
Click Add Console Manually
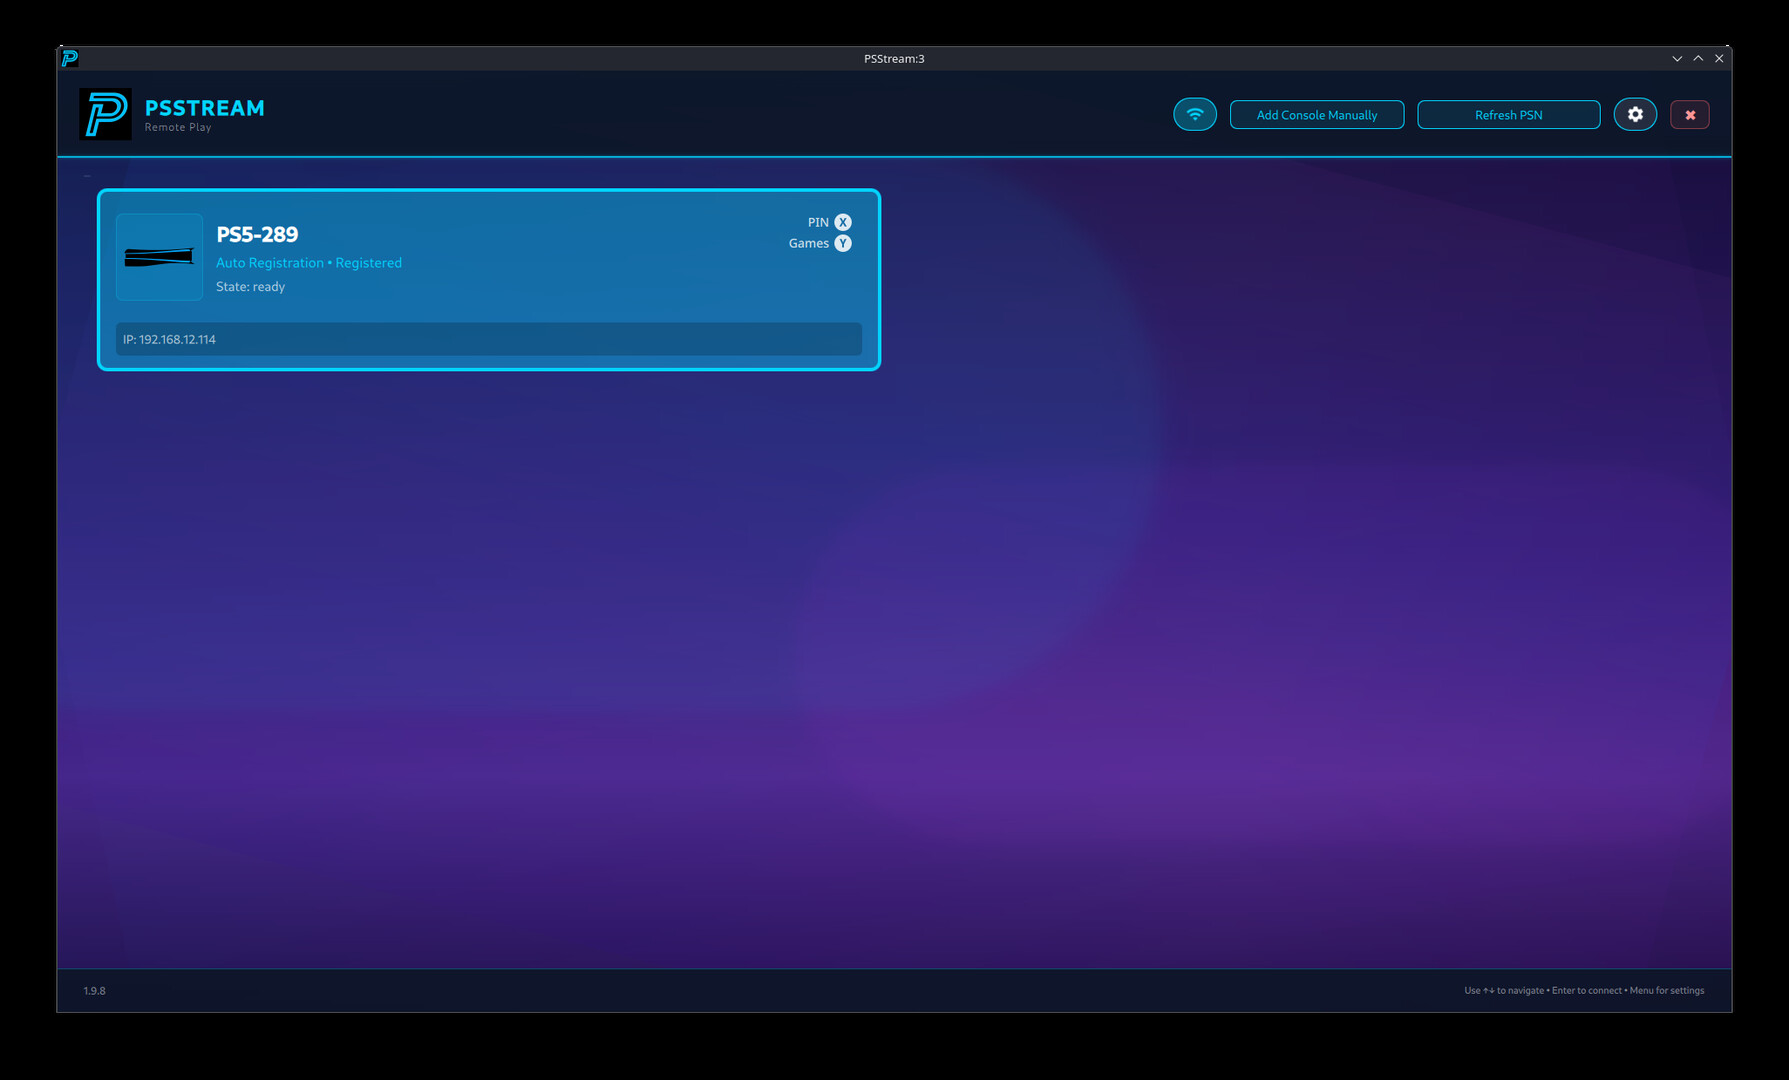tap(1316, 114)
